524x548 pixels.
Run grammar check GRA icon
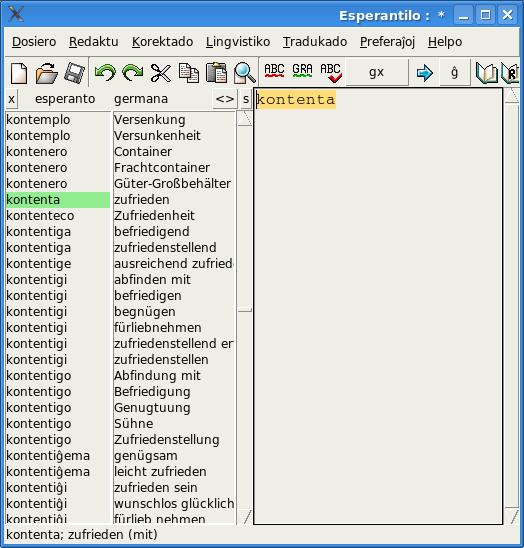302,70
